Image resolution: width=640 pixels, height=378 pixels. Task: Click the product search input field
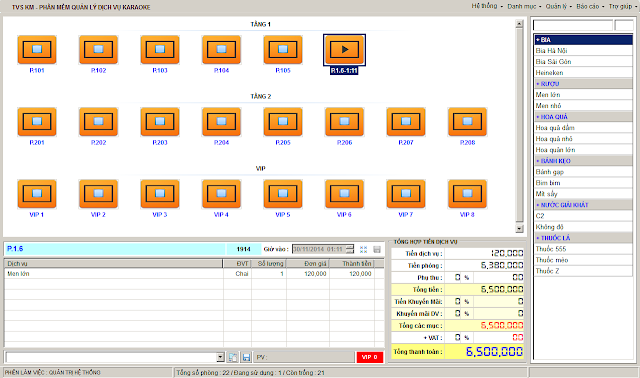click(x=573, y=25)
